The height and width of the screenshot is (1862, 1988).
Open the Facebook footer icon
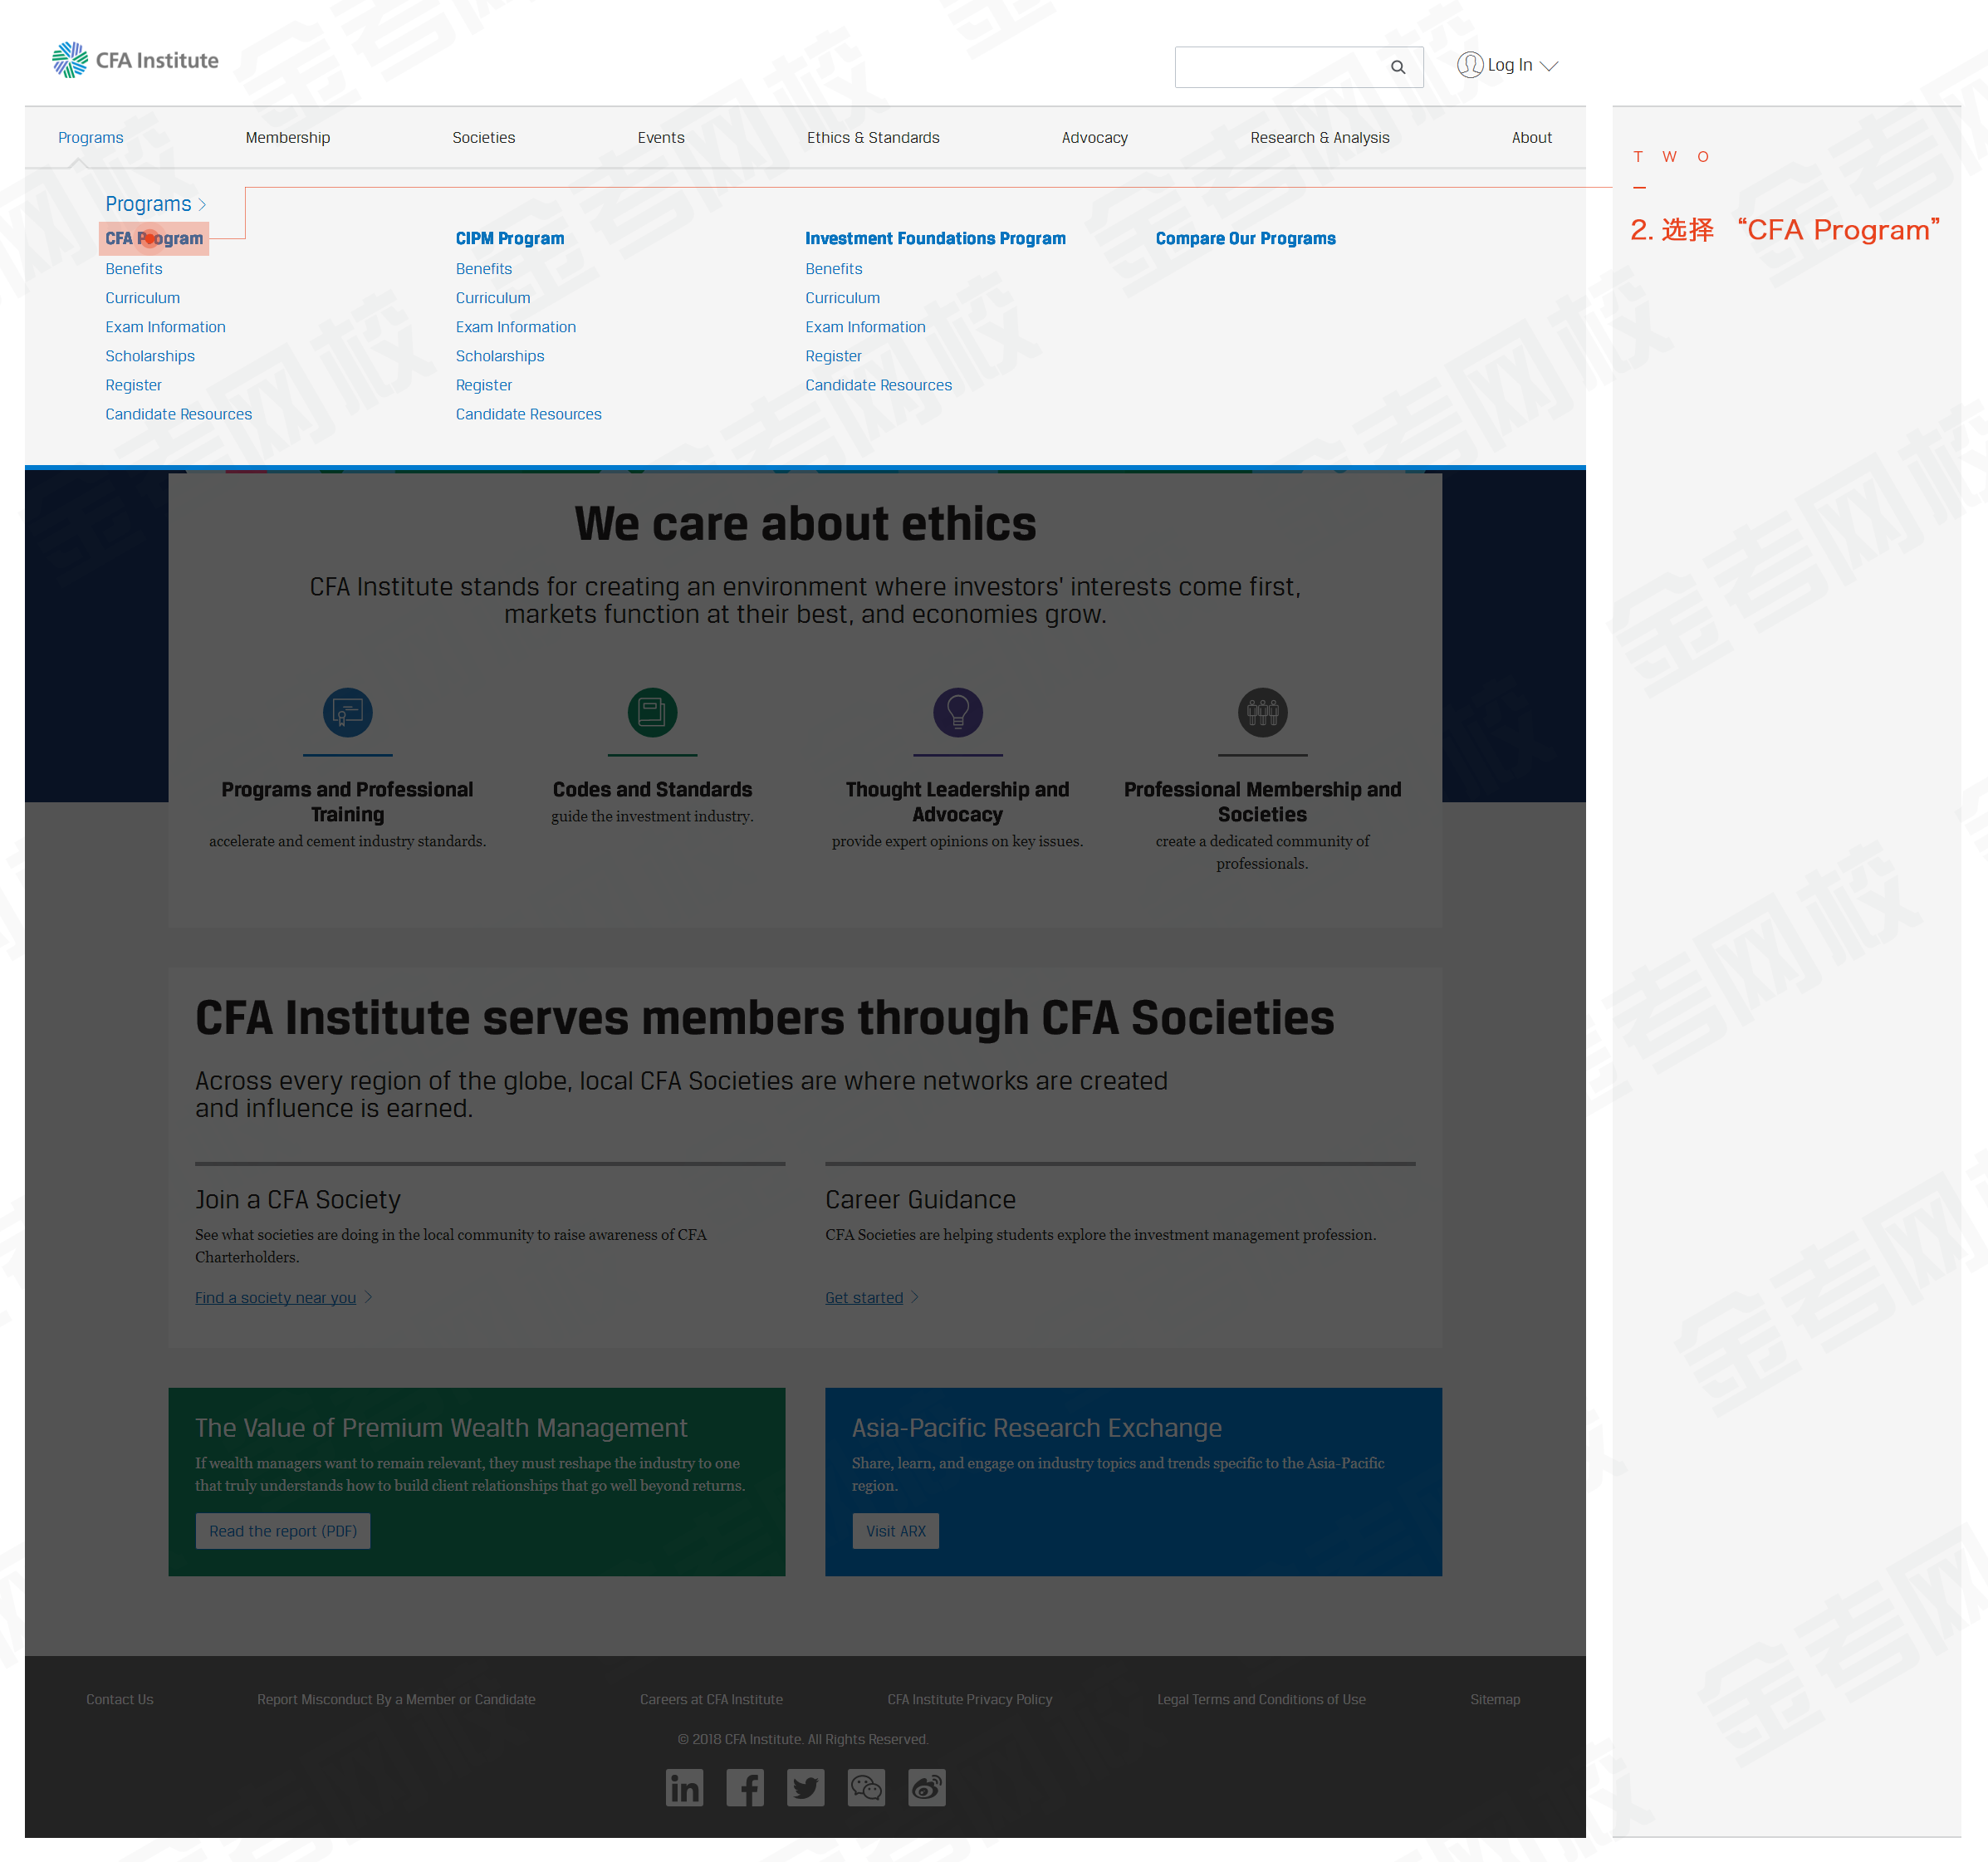pyautogui.click(x=745, y=1787)
